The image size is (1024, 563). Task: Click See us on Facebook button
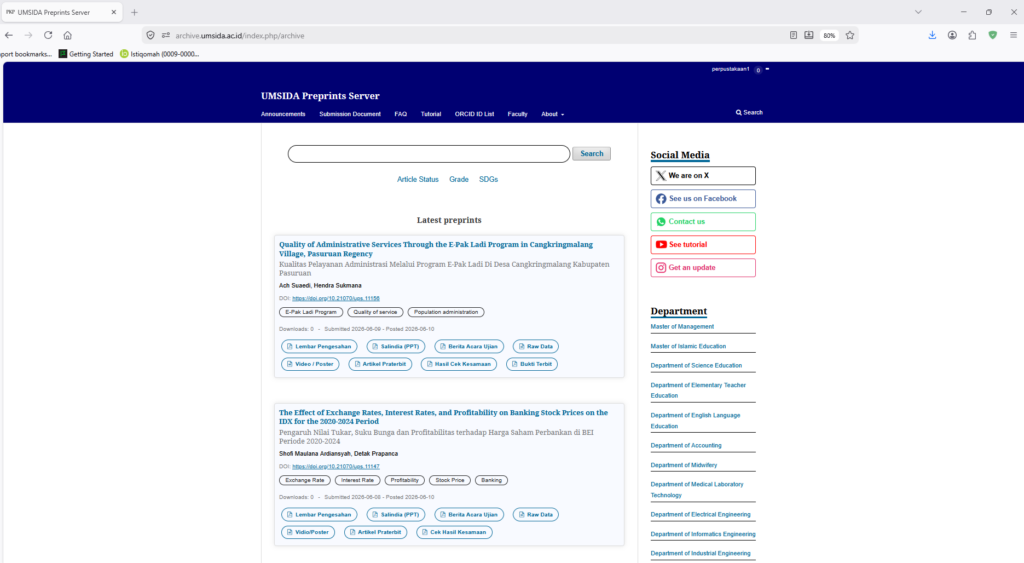[703, 199]
